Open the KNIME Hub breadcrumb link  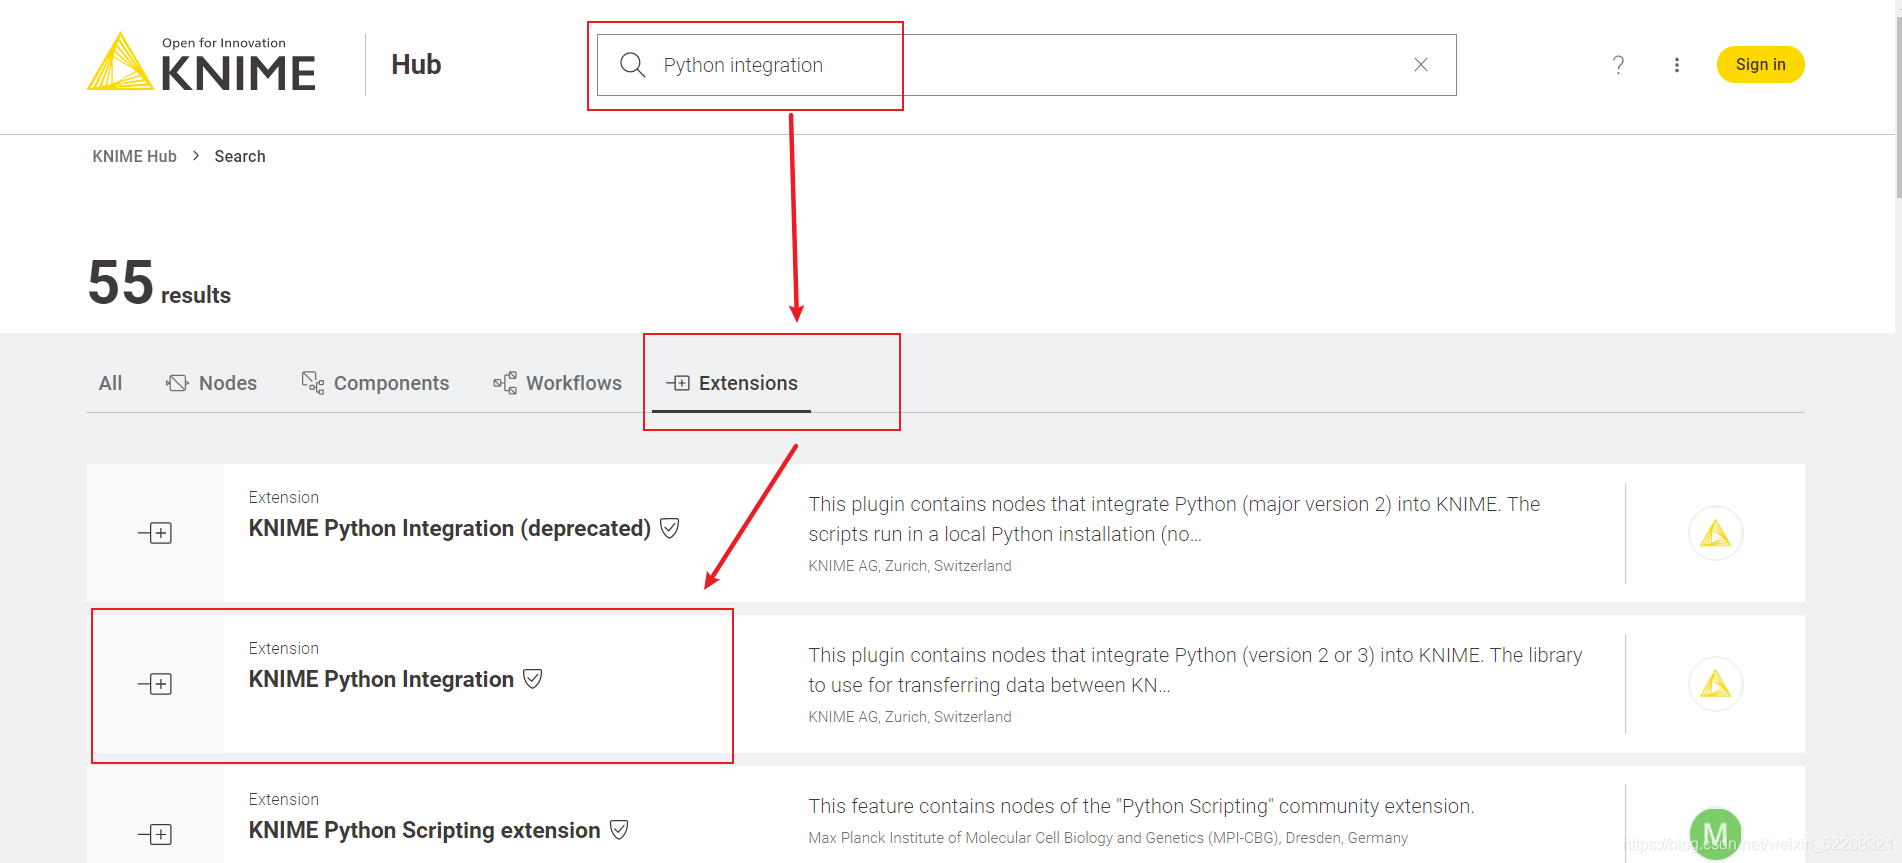click(133, 156)
